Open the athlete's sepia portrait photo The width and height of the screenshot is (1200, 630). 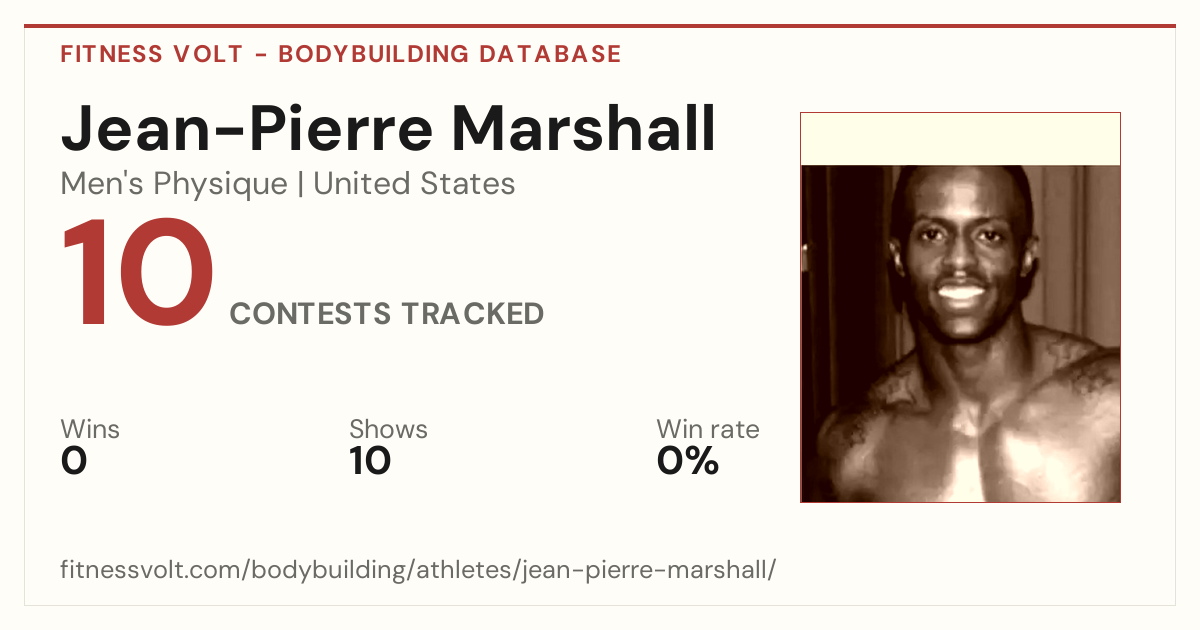click(x=960, y=333)
